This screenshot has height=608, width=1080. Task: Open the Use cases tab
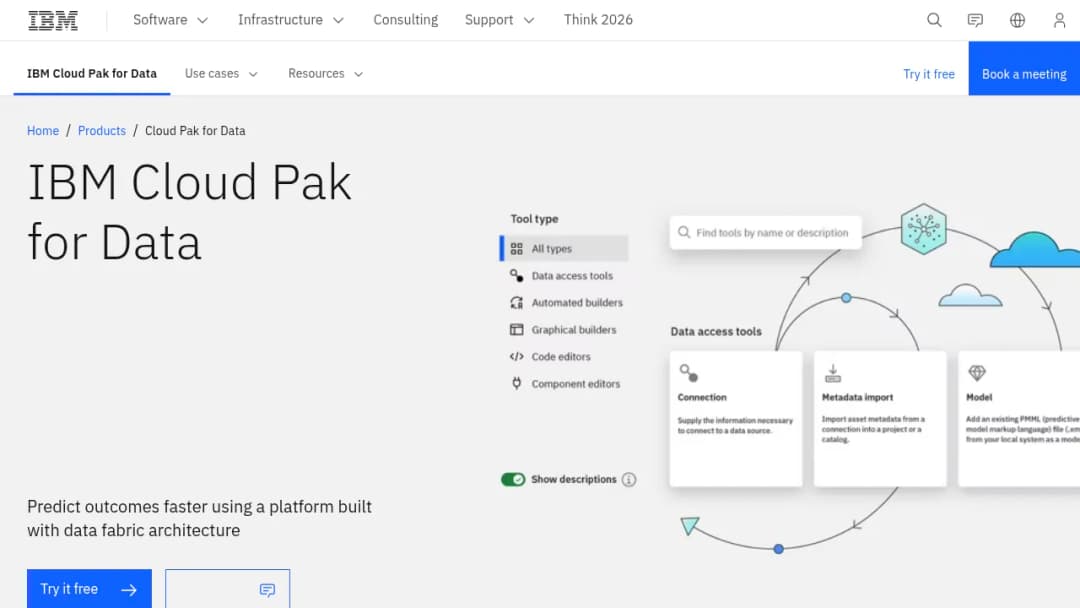pyautogui.click(x=221, y=74)
